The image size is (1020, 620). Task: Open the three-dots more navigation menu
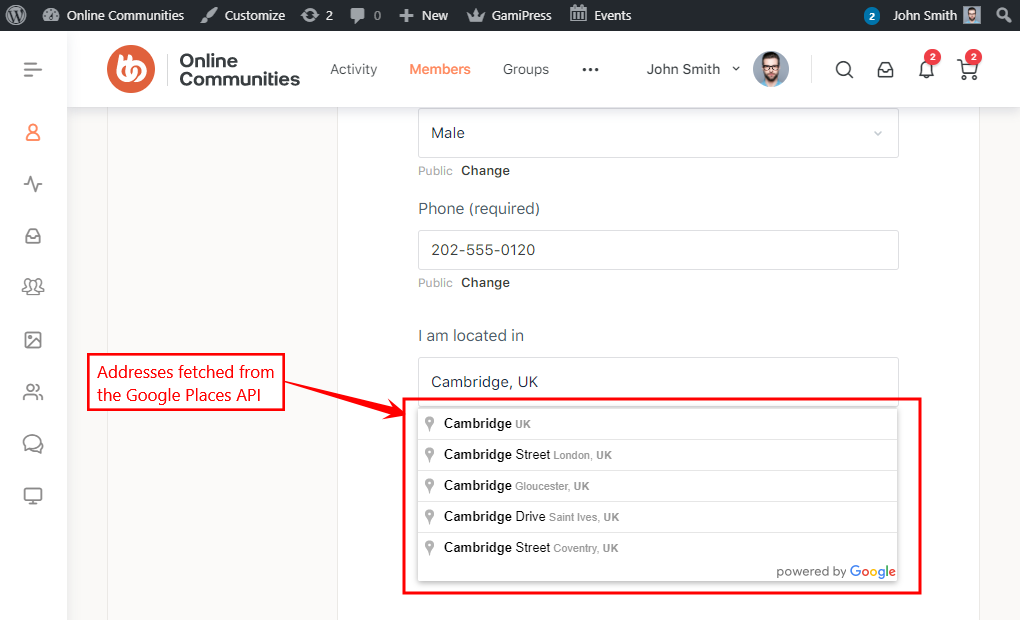tap(590, 70)
